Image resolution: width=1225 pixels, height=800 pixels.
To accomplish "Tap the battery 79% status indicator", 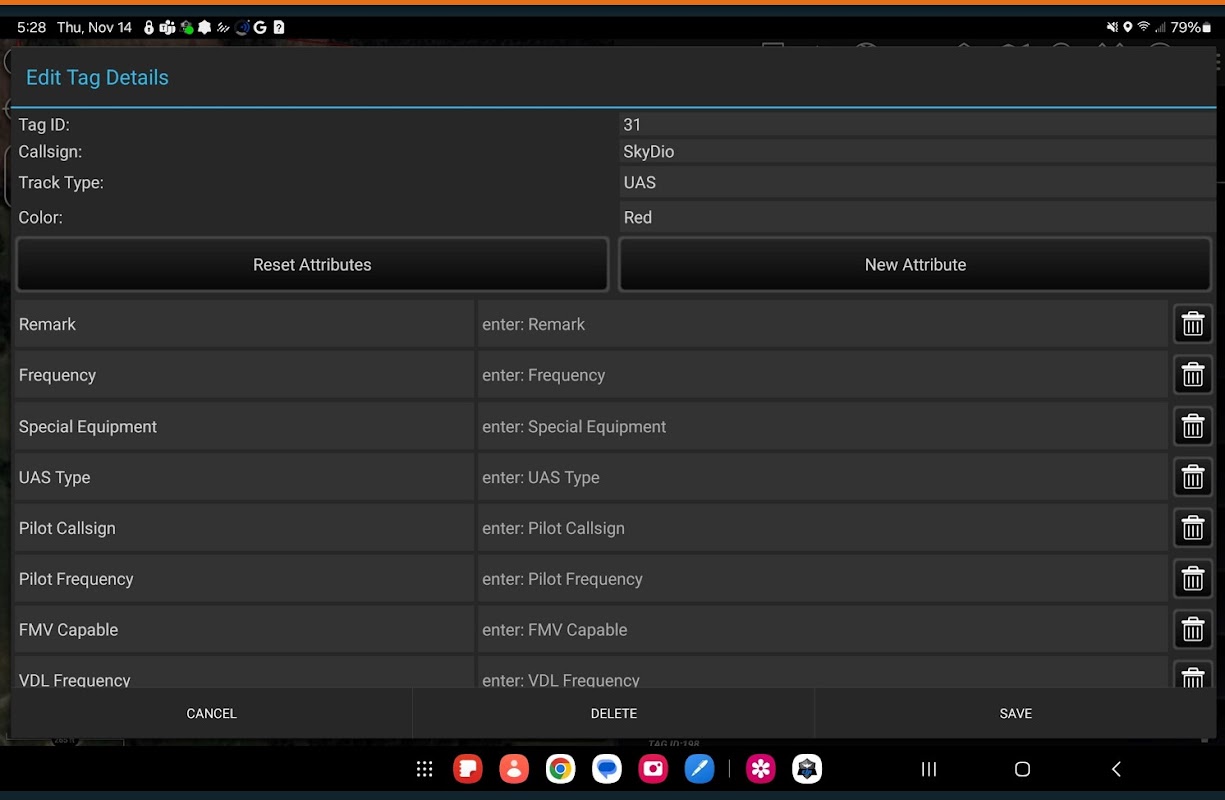I will 1190,27.
